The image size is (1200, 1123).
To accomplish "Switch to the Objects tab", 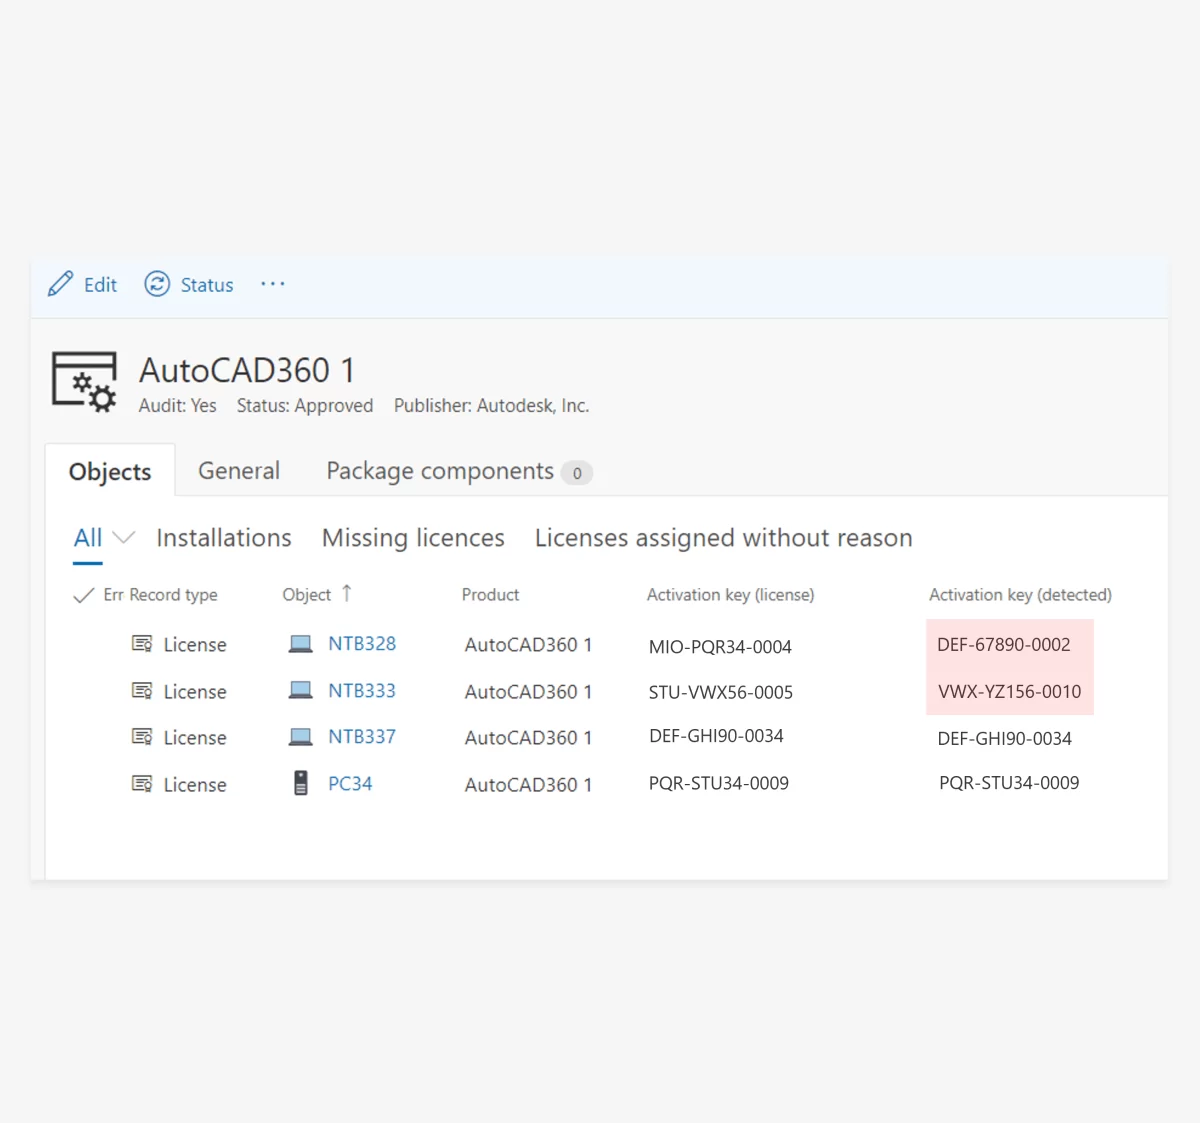I will point(110,471).
